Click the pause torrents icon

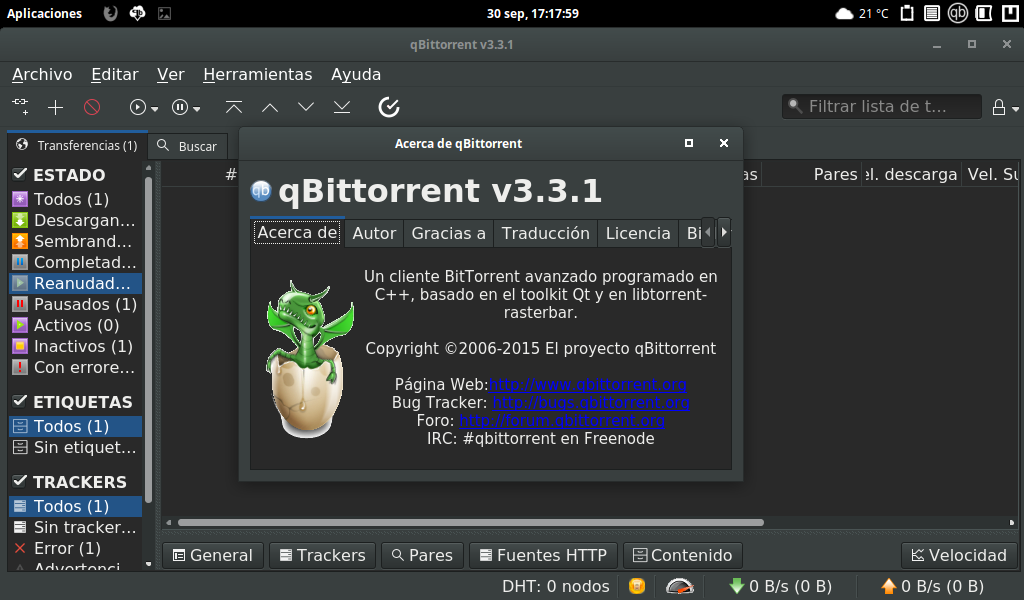coord(180,107)
